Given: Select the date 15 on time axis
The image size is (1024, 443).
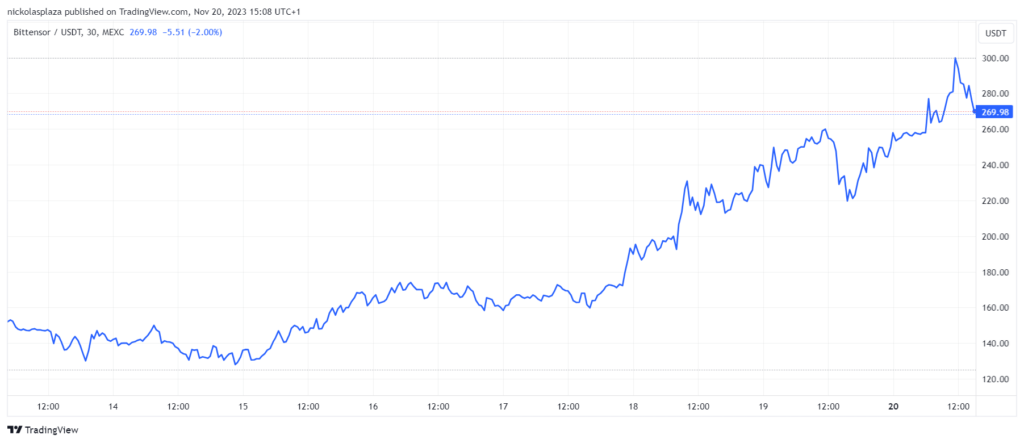Looking at the screenshot, I should click(x=243, y=406).
